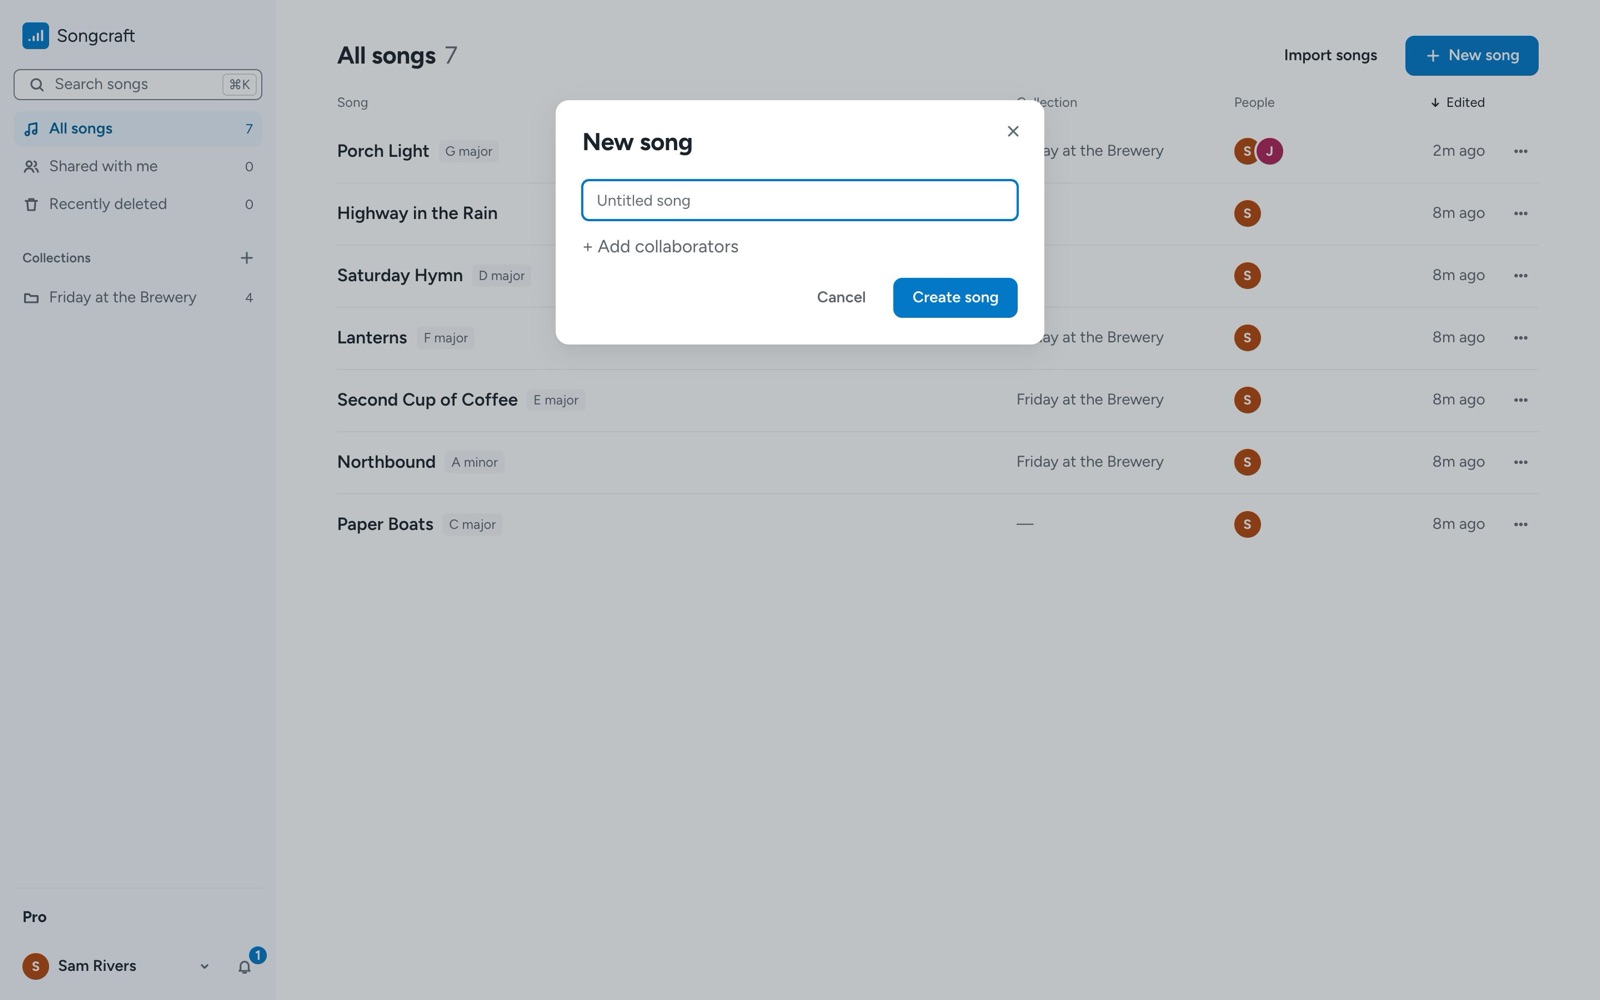
Task: Focus the Untitled song name field
Action: (800, 200)
